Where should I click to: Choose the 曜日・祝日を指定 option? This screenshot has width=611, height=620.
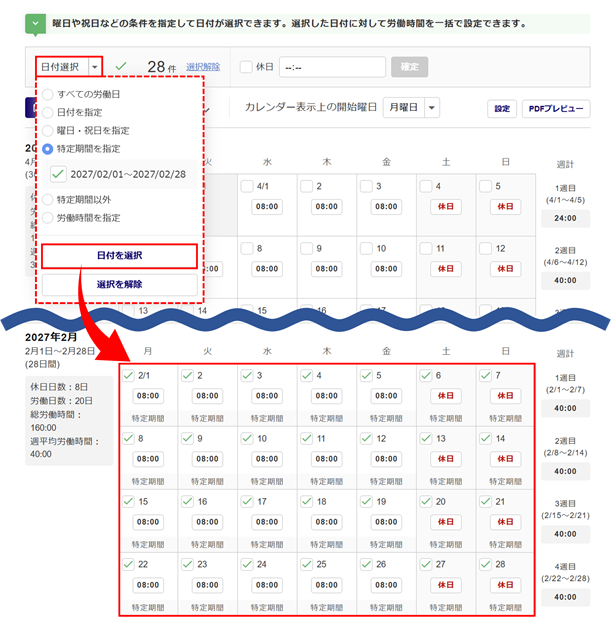(x=48, y=131)
